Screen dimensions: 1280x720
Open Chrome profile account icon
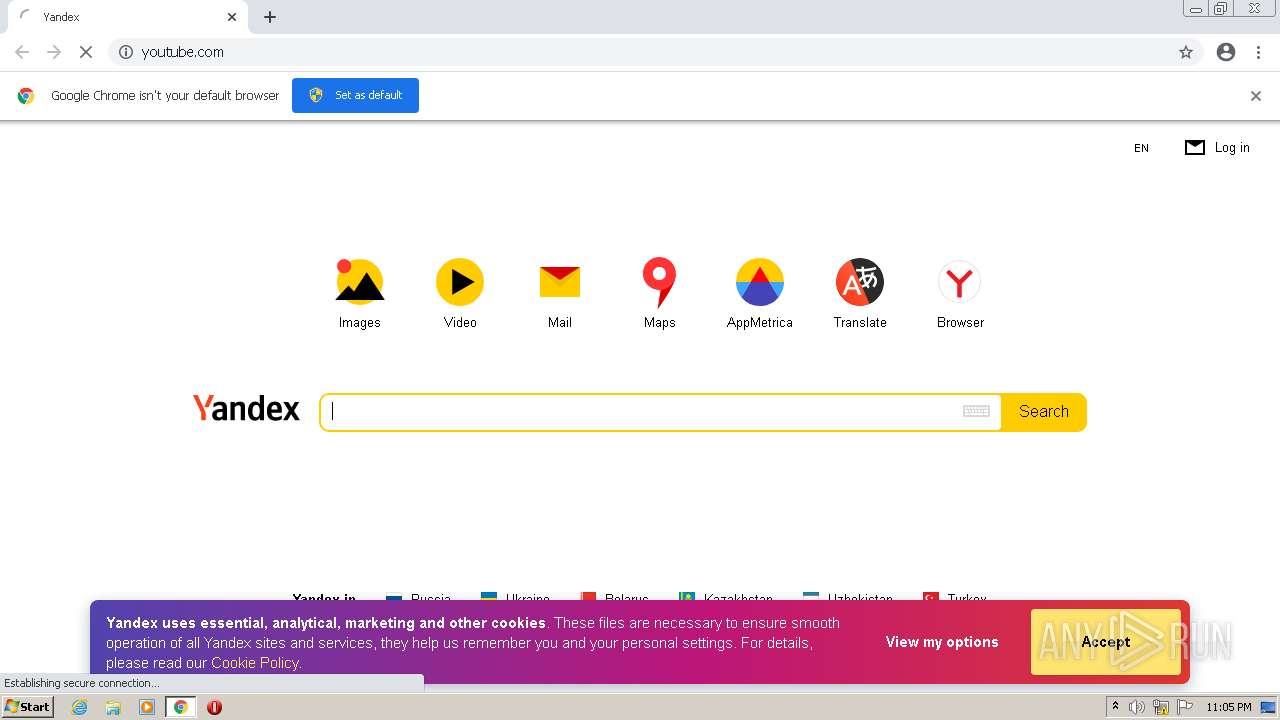tap(1226, 52)
